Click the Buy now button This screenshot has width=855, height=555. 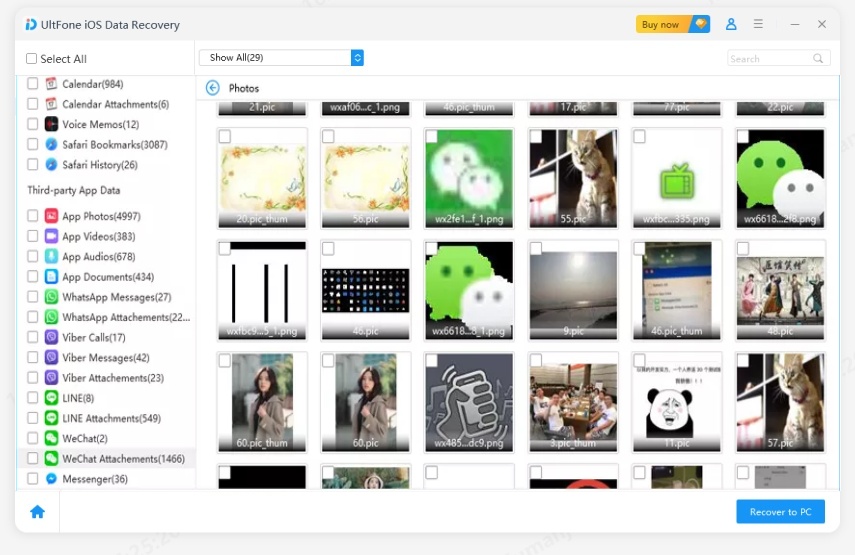672,24
